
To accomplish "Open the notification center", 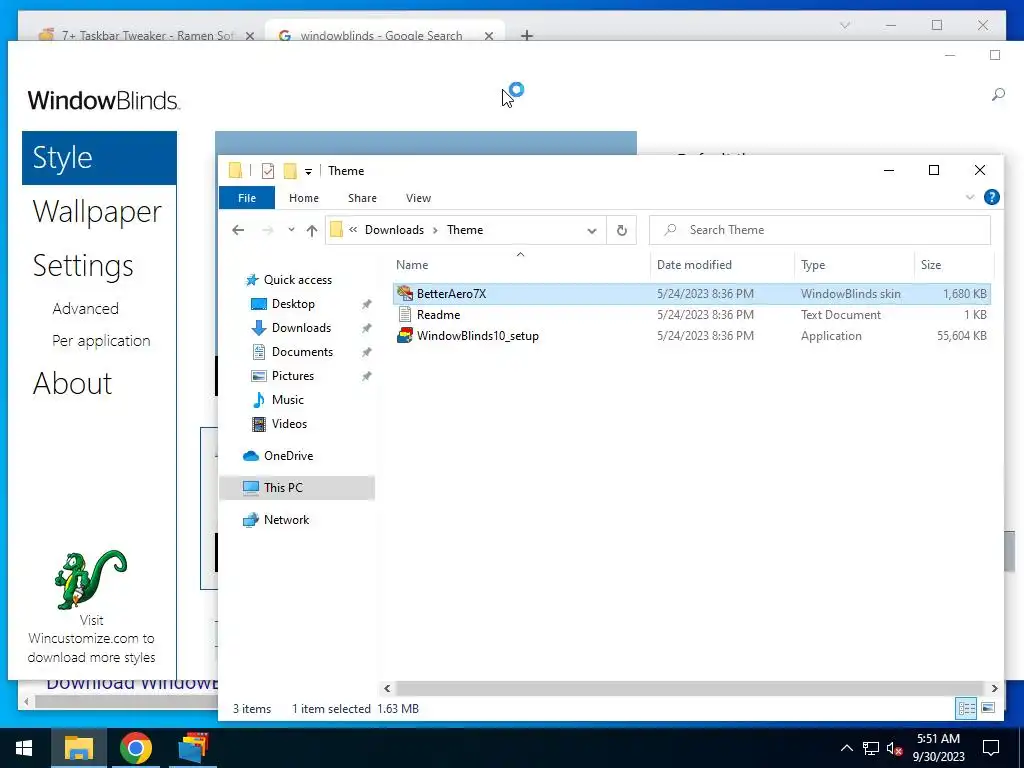I will [991, 748].
